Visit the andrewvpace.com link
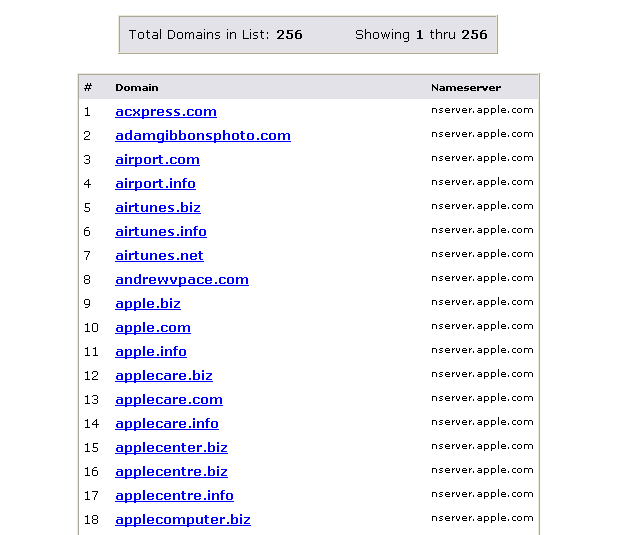 tap(181, 280)
